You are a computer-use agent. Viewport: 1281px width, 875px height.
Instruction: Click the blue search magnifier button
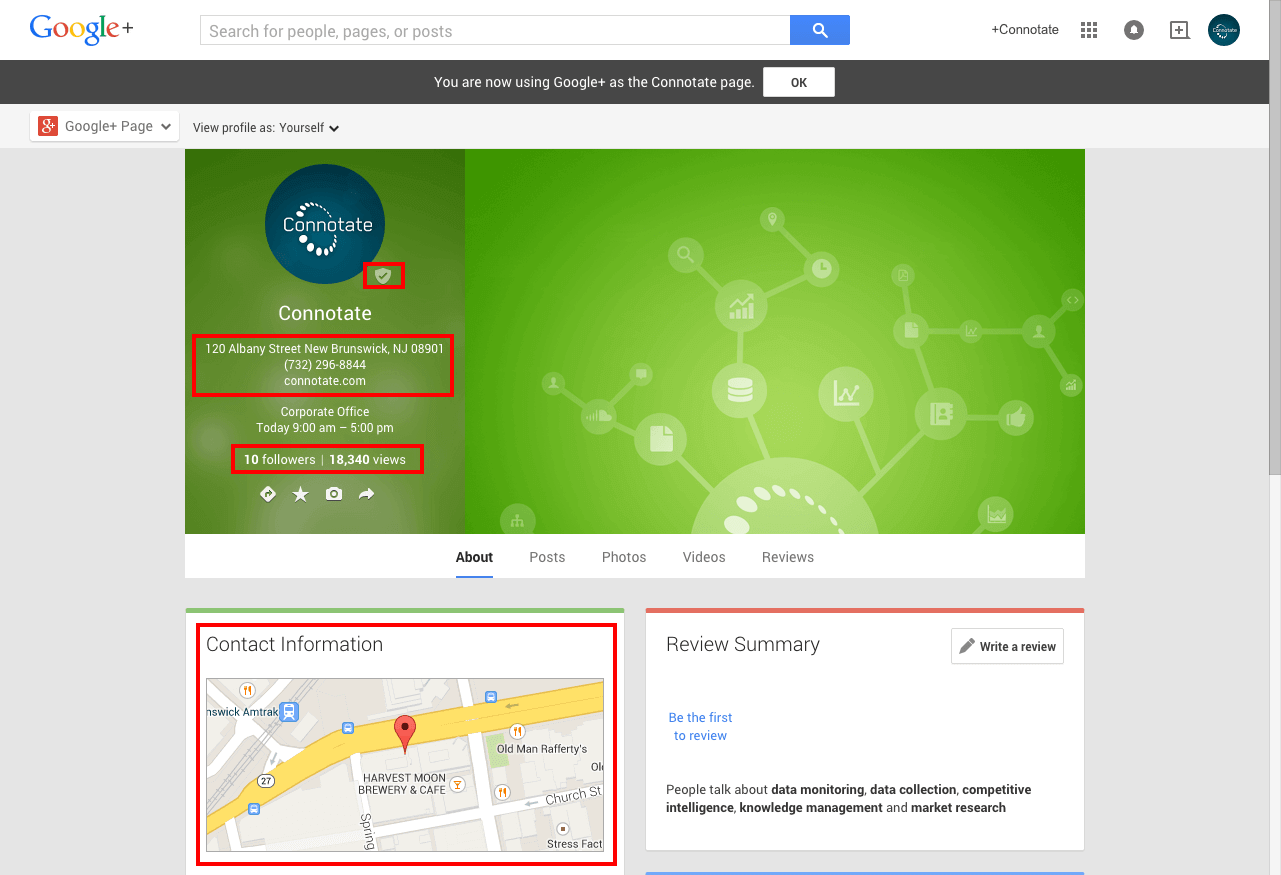click(x=820, y=30)
